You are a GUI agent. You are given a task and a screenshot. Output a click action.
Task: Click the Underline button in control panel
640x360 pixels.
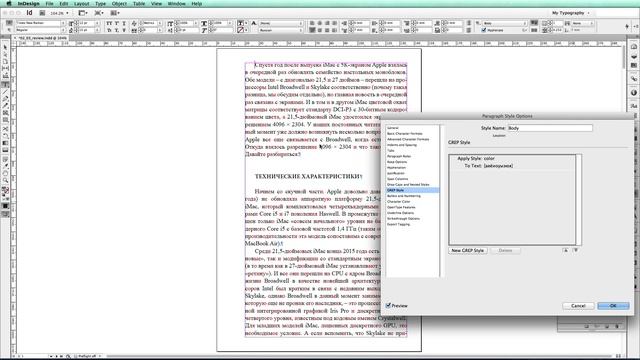point(124,23)
